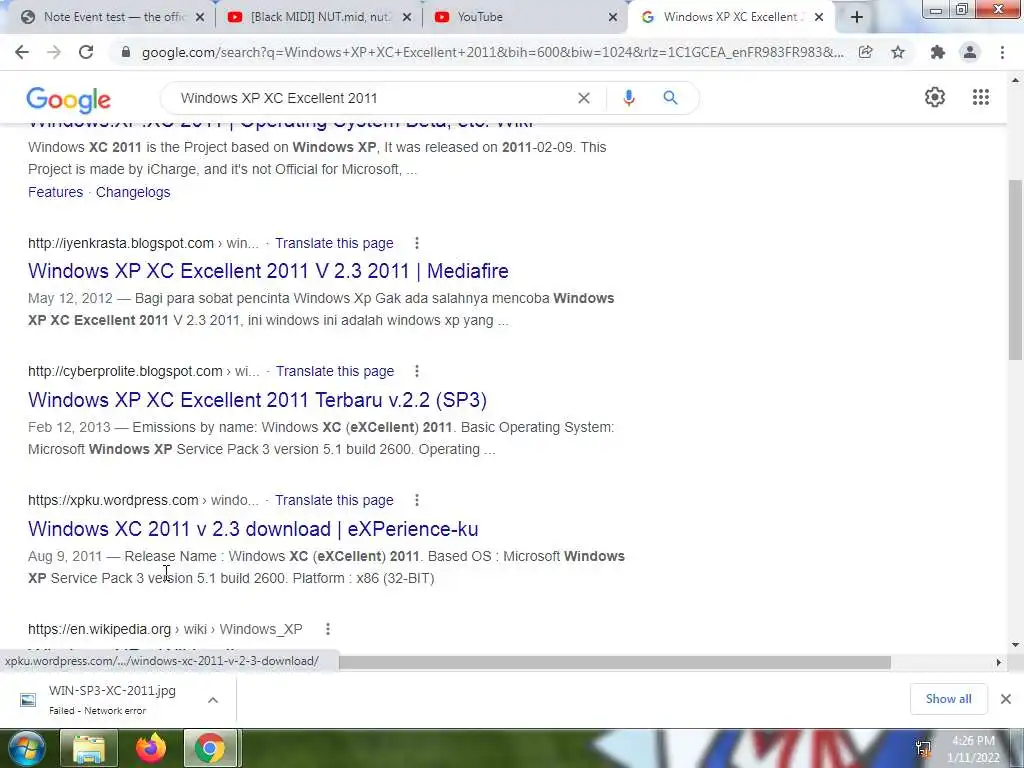
Task: Click the 'Failed - Network error' status text
Action: tap(97, 711)
